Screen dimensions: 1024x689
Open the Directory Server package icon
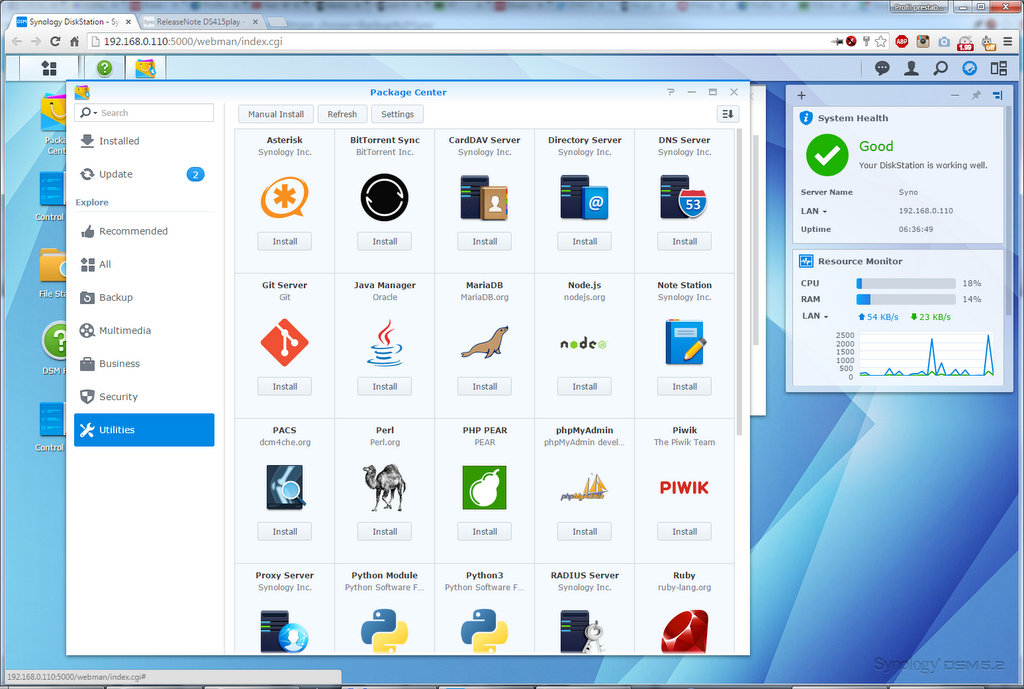pos(584,197)
